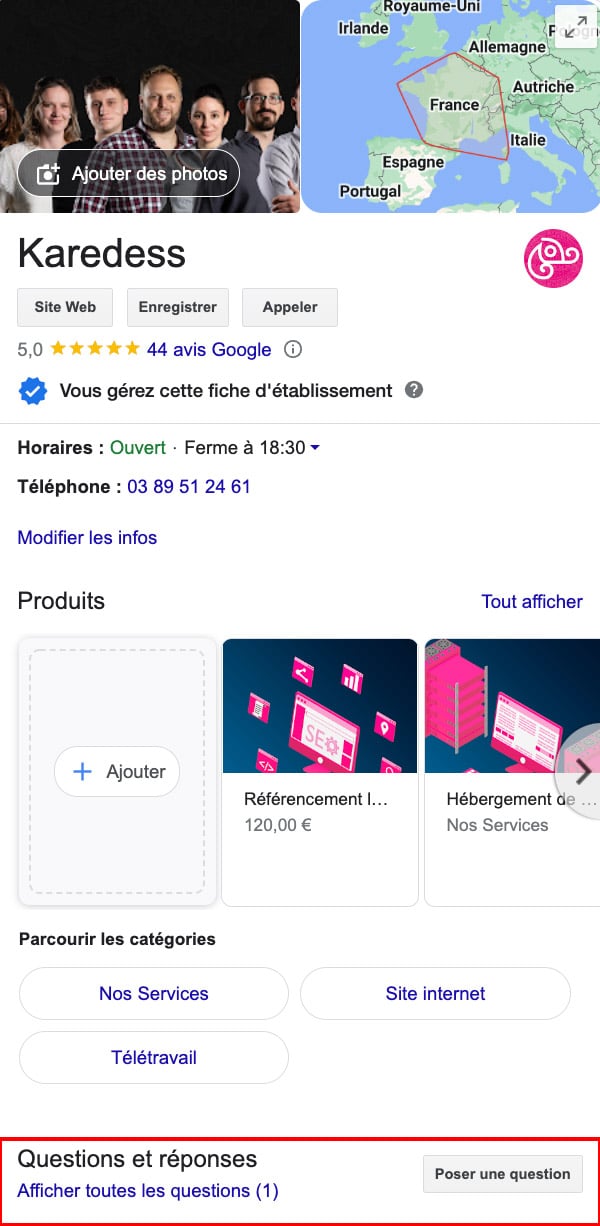Open the Référencement product card
The height and width of the screenshot is (1226, 600).
pos(319,771)
